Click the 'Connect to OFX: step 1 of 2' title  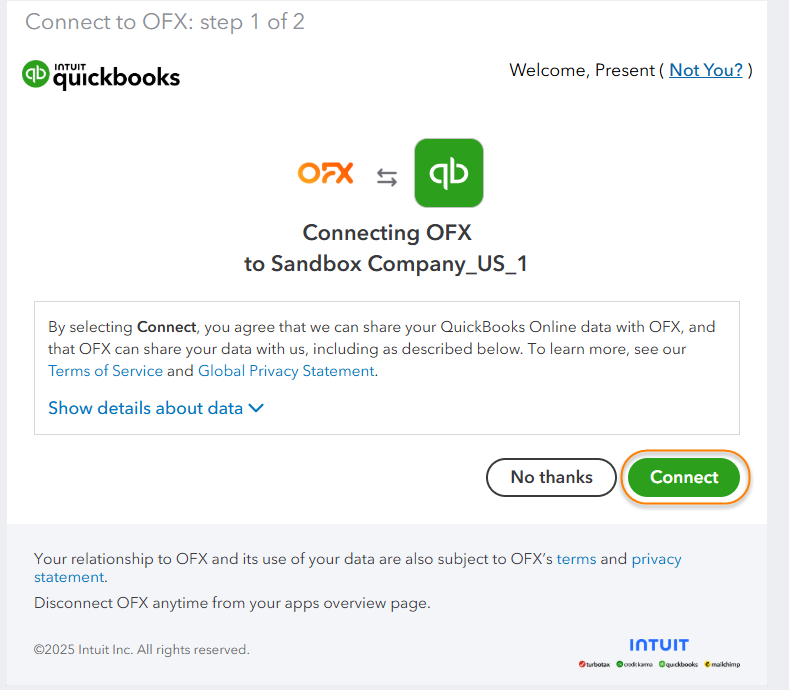click(x=165, y=22)
